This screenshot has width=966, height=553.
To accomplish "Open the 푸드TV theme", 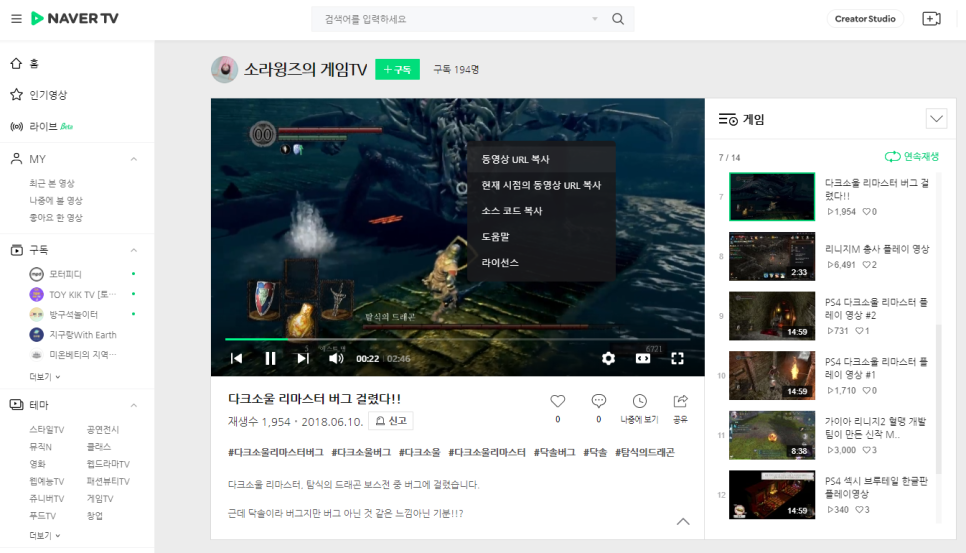I will pos(43,516).
